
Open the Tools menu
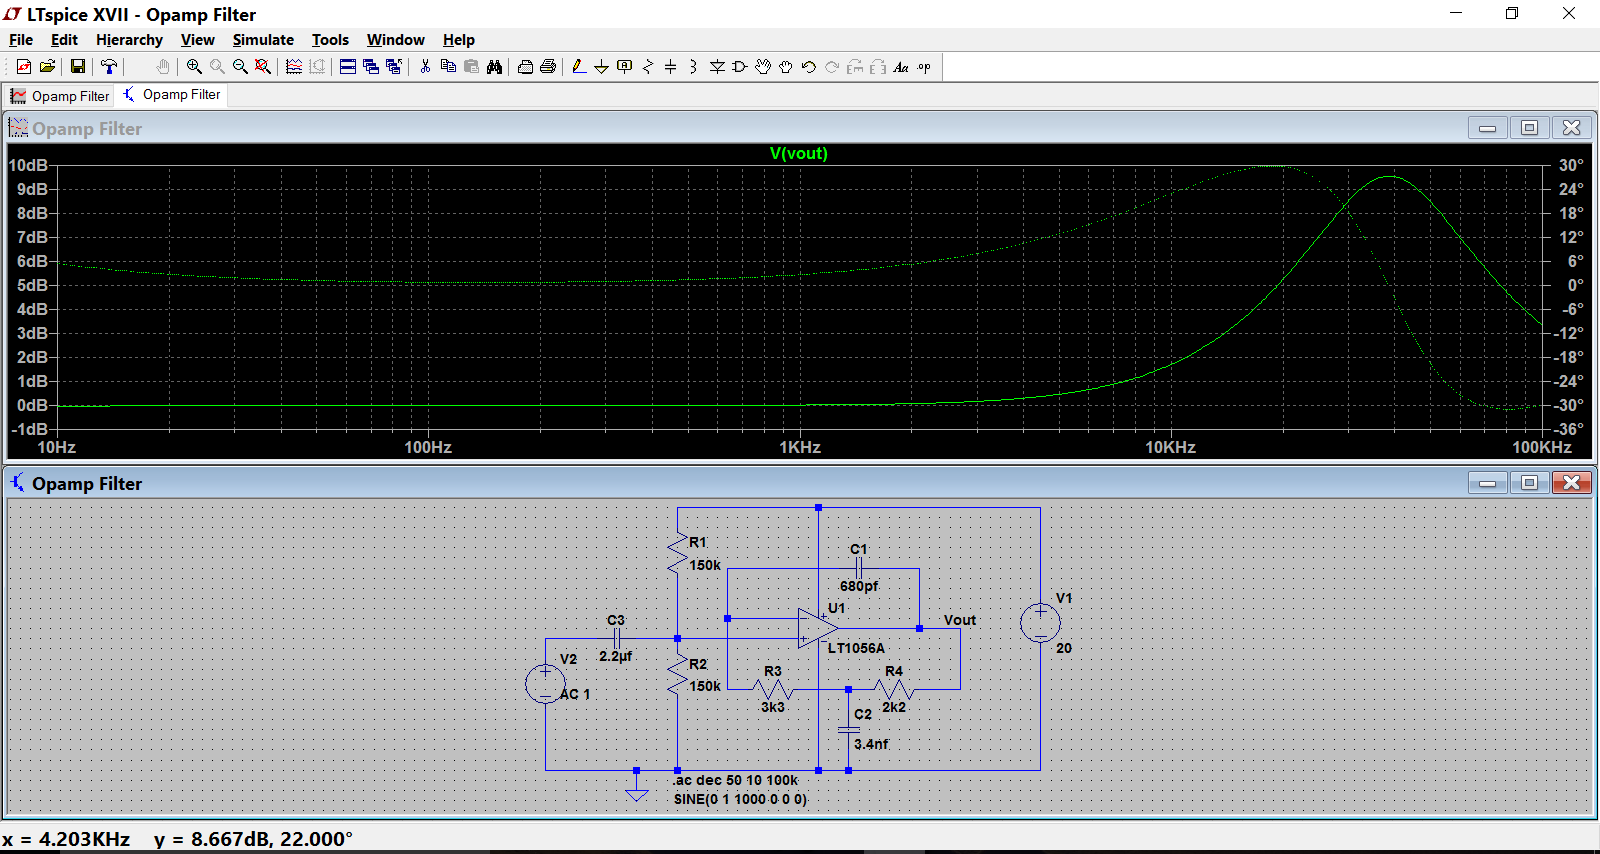pos(330,40)
